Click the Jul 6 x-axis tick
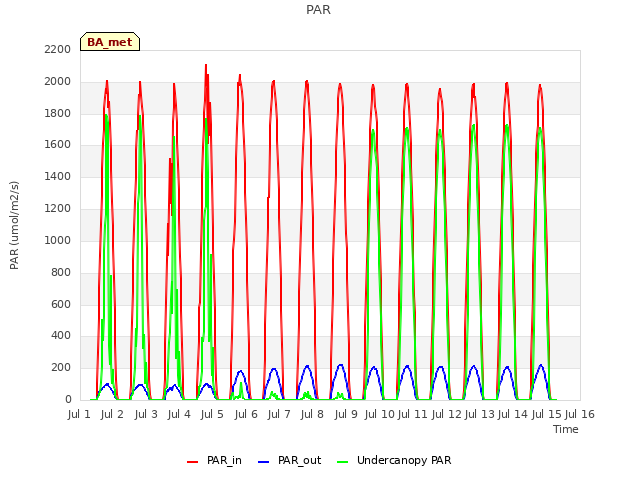Screen dimensions: 640x480 click(x=246, y=414)
